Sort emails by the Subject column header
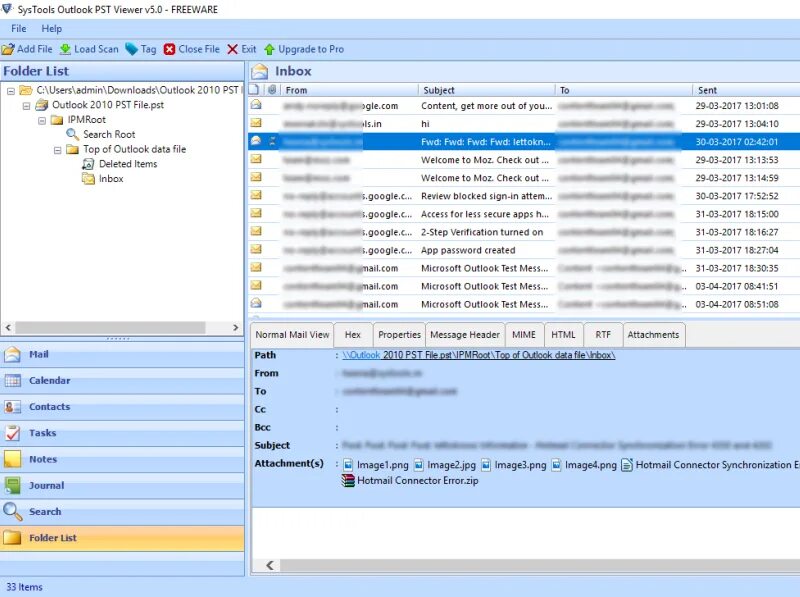This screenshot has width=800, height=597. [486, 90]
